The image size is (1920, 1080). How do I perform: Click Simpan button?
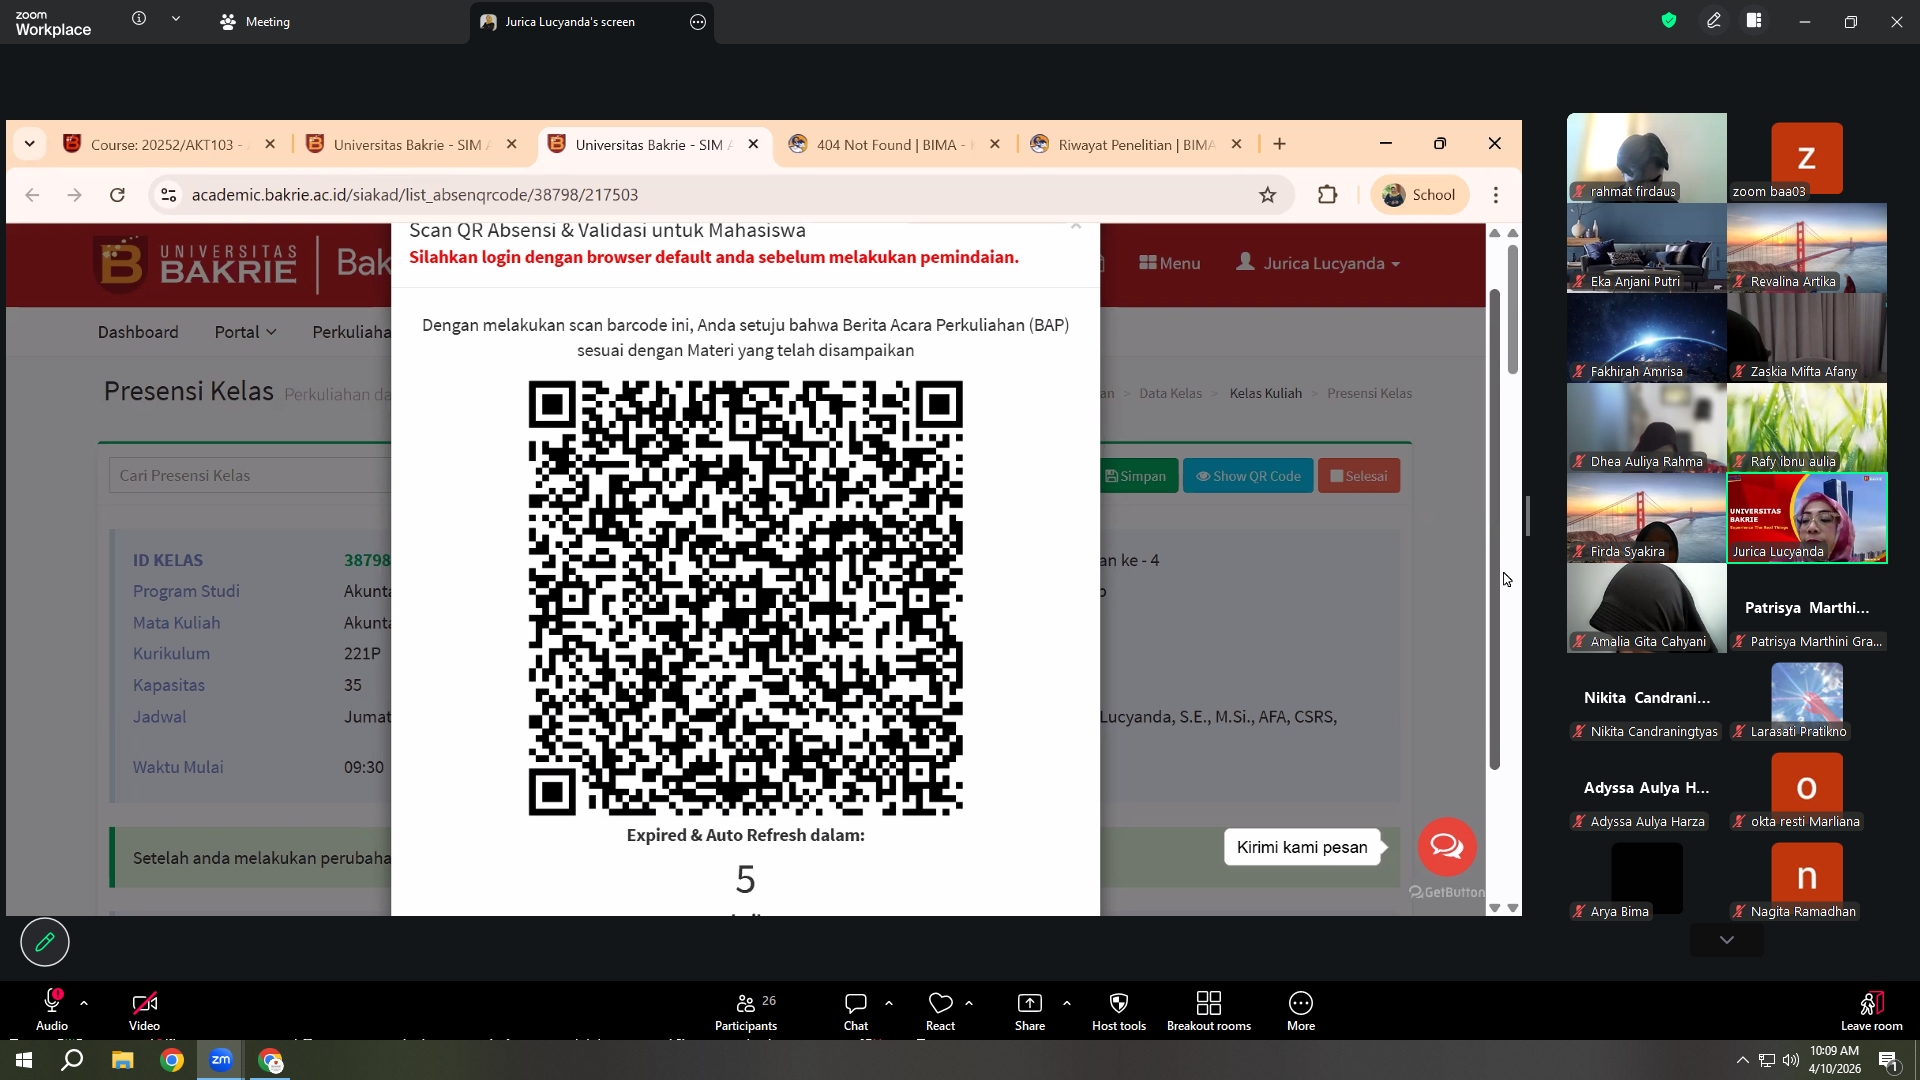pos(1135,476)
